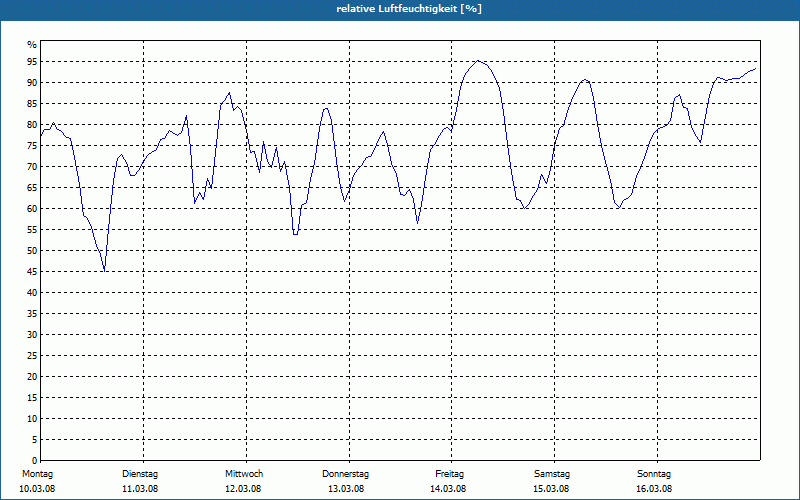Select the 80 y-axis label
The height and width of the screenshot is (500, 800).
(x=32, y=124)
